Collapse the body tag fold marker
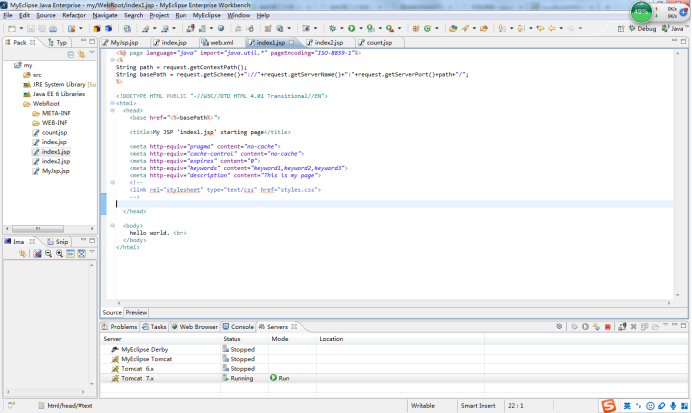This screenshot has width=692, height=413. [113, 225]
